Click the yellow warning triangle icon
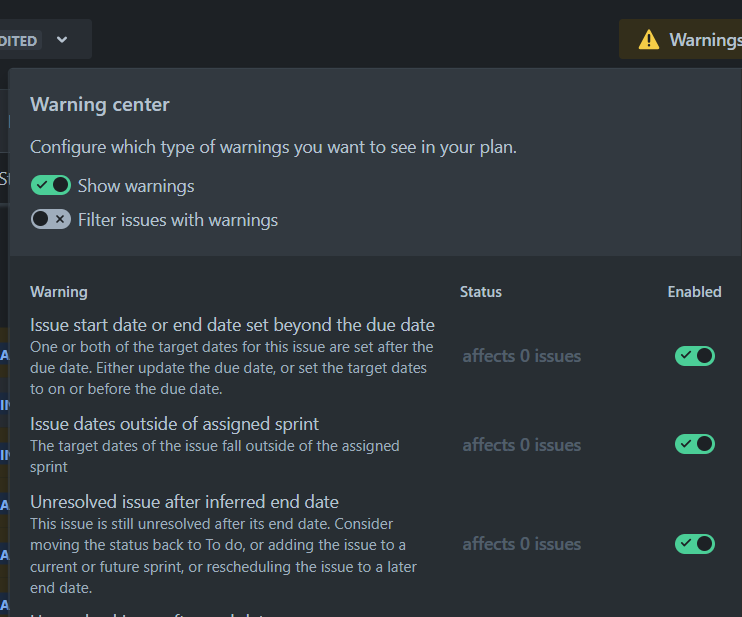Screen dimensions: 742x617 (649, 40)
